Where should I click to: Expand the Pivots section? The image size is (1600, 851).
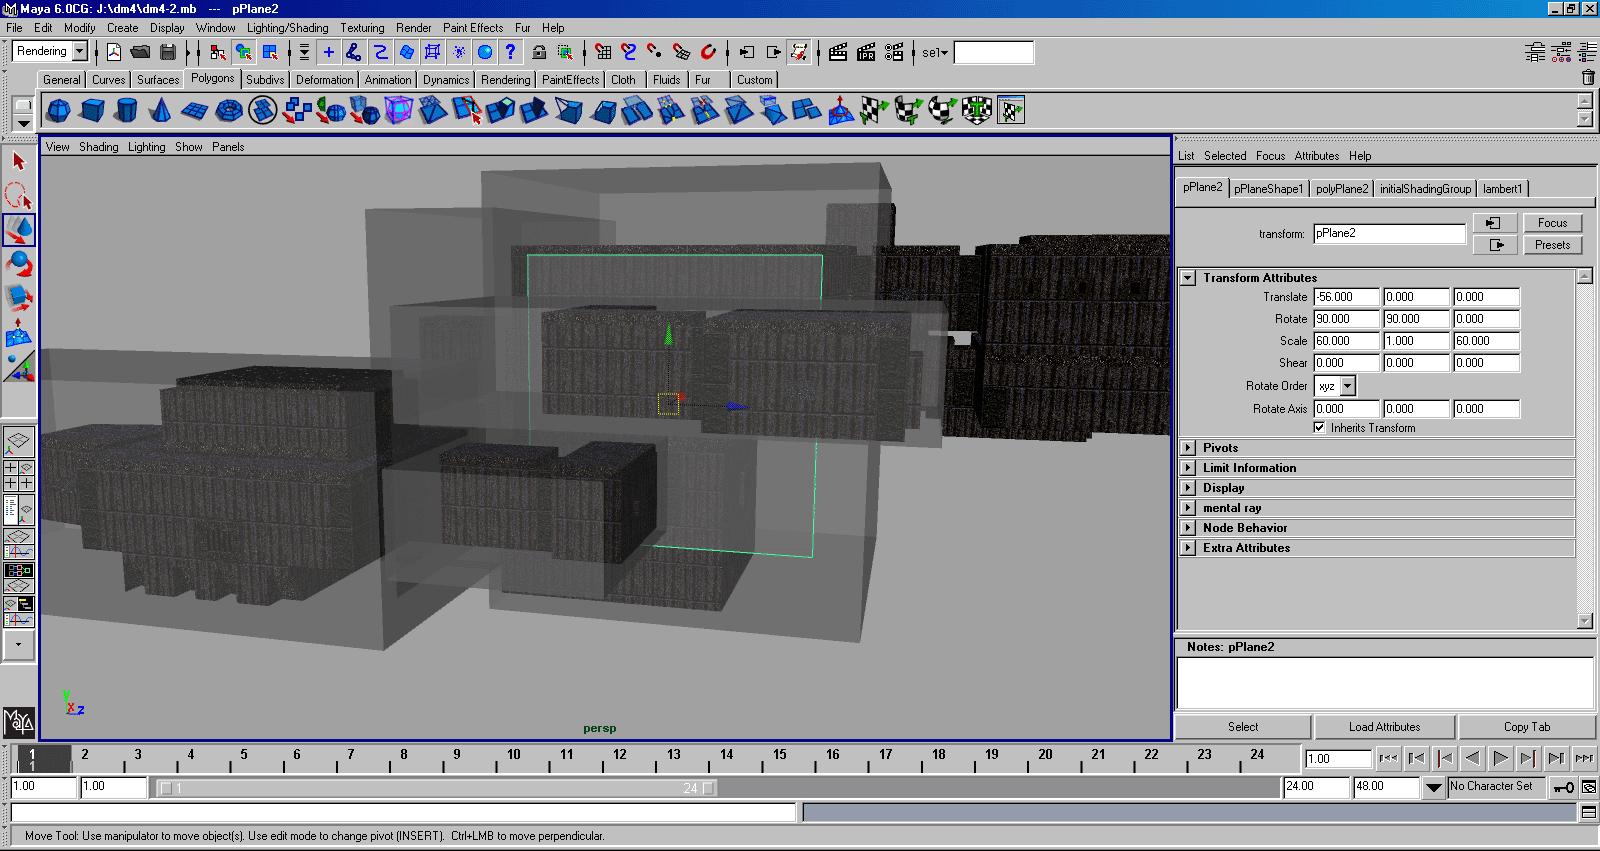click(x=1188, y=448)
